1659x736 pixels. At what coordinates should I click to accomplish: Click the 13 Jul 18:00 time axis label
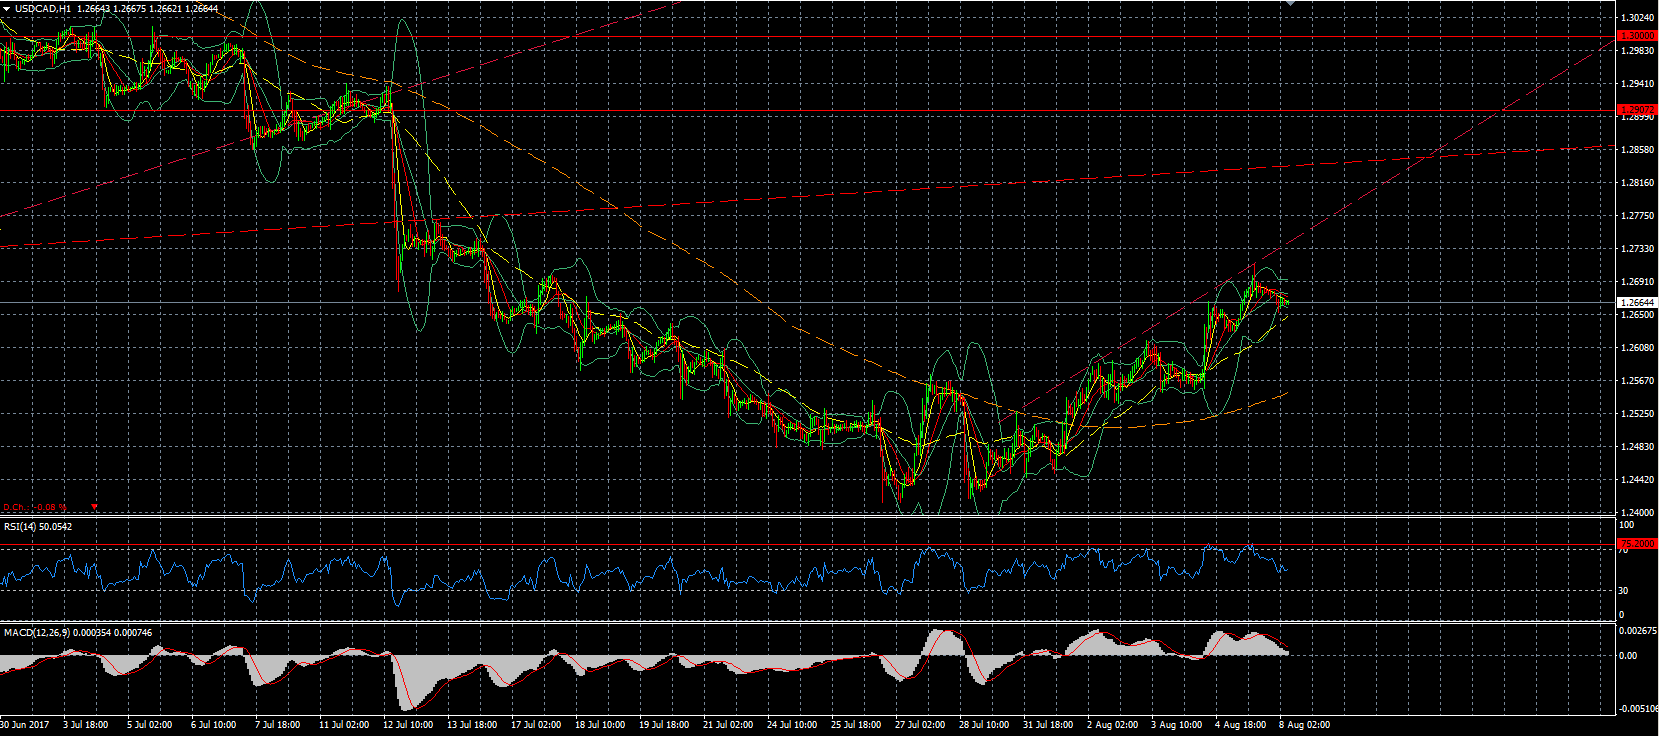tap(472, 725)
